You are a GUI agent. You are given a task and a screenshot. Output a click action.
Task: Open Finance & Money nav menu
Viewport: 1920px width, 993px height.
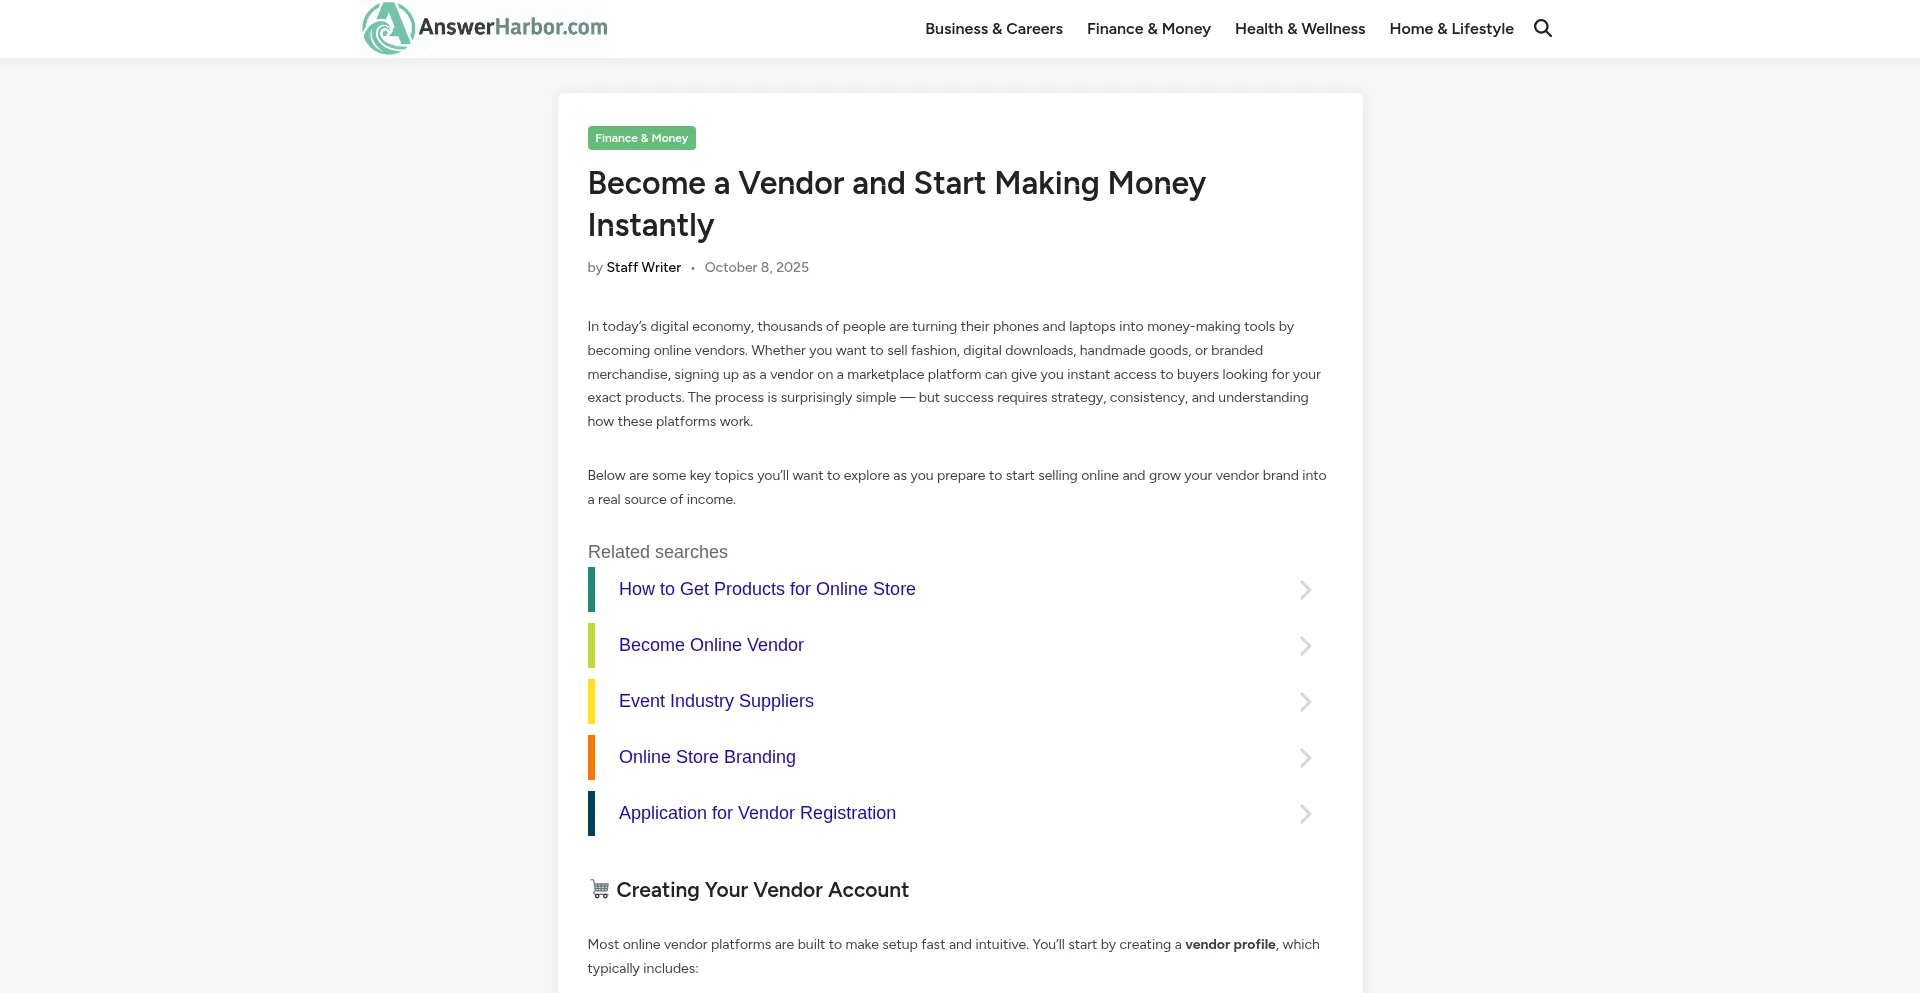[1148, 29]
